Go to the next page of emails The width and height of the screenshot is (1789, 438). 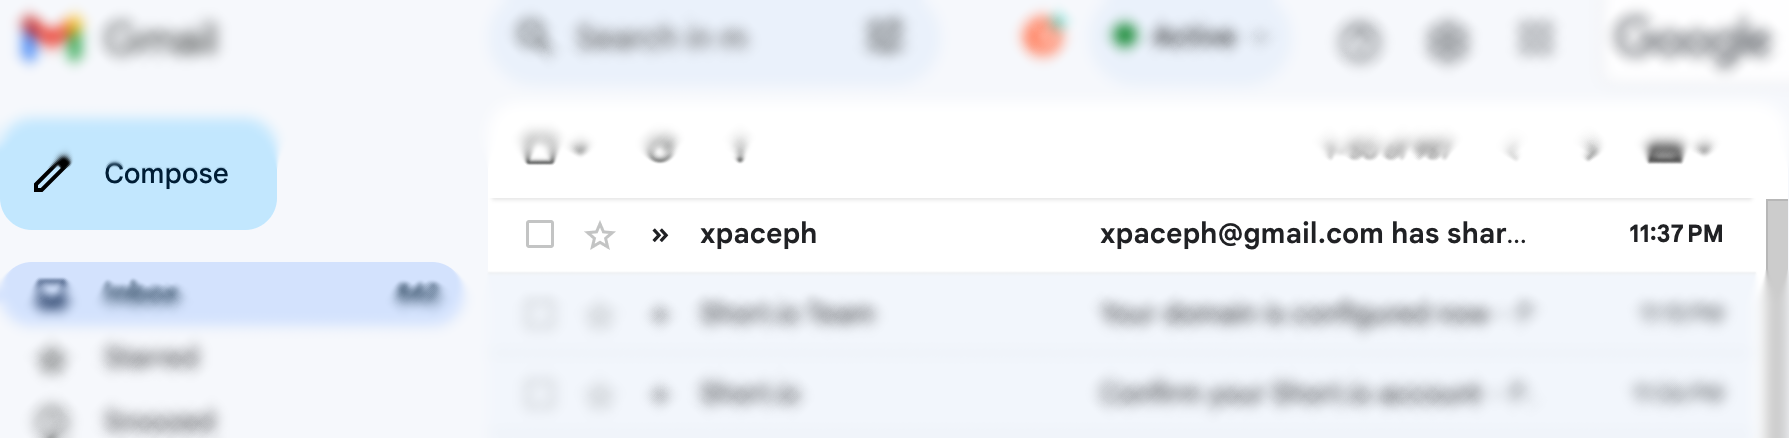coord(1590,151)
